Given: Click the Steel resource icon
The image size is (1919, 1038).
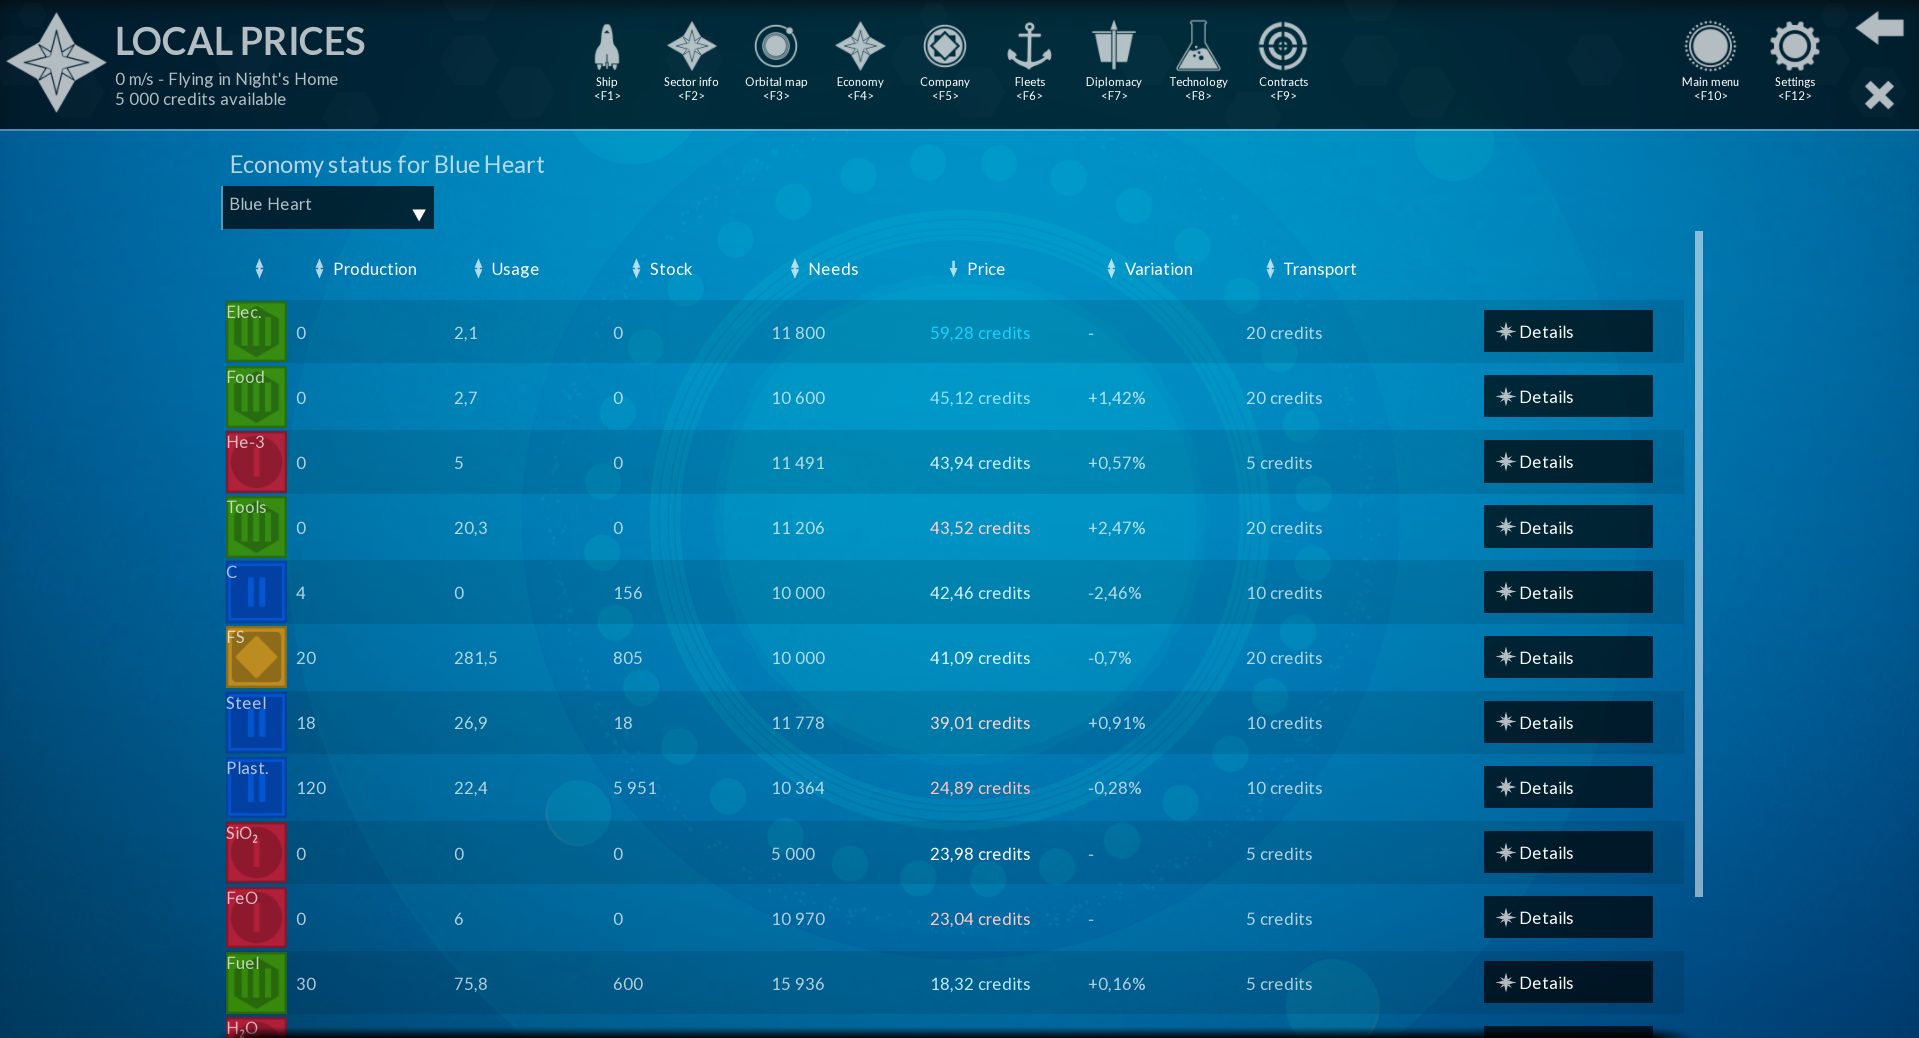Looking at the screenshot, I should tap(256, 722).
